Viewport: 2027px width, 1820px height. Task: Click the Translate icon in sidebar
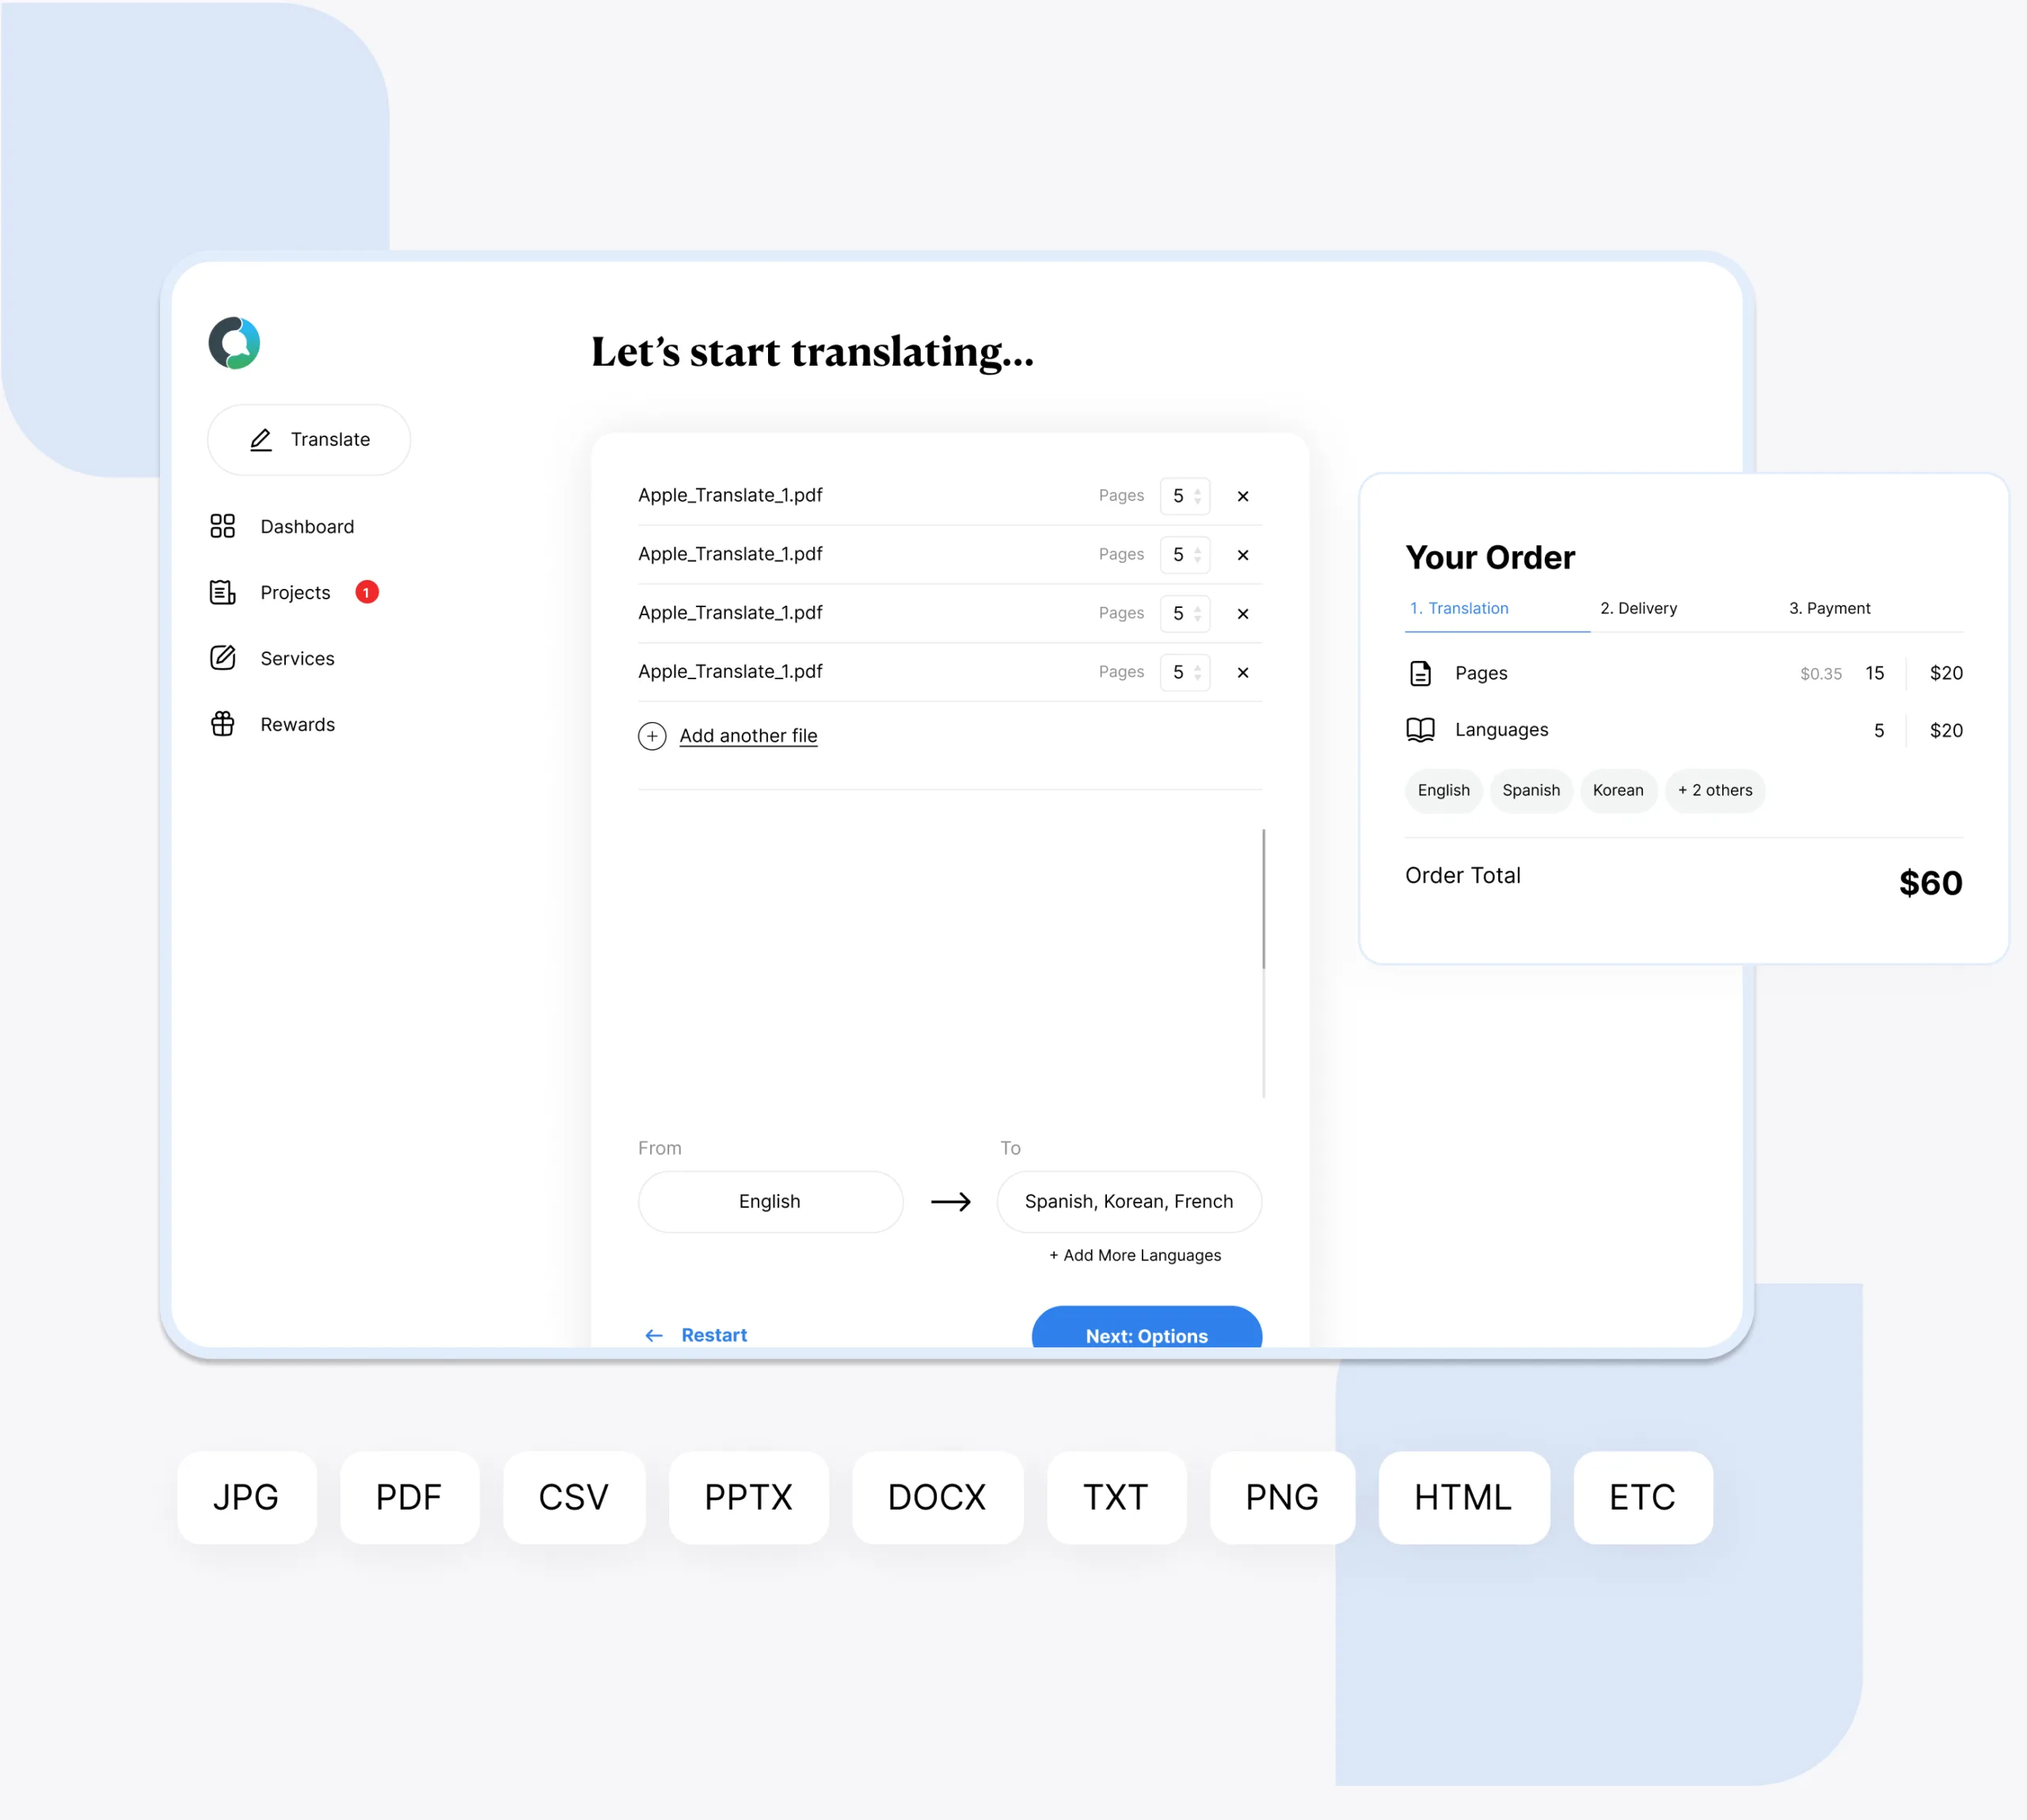pyautogui.click(x=260, y=439)
